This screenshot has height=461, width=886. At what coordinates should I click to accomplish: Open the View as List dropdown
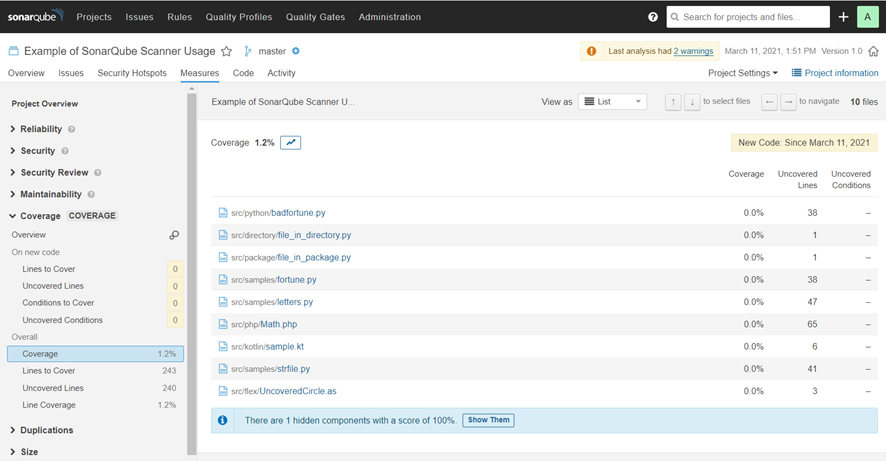613,102
